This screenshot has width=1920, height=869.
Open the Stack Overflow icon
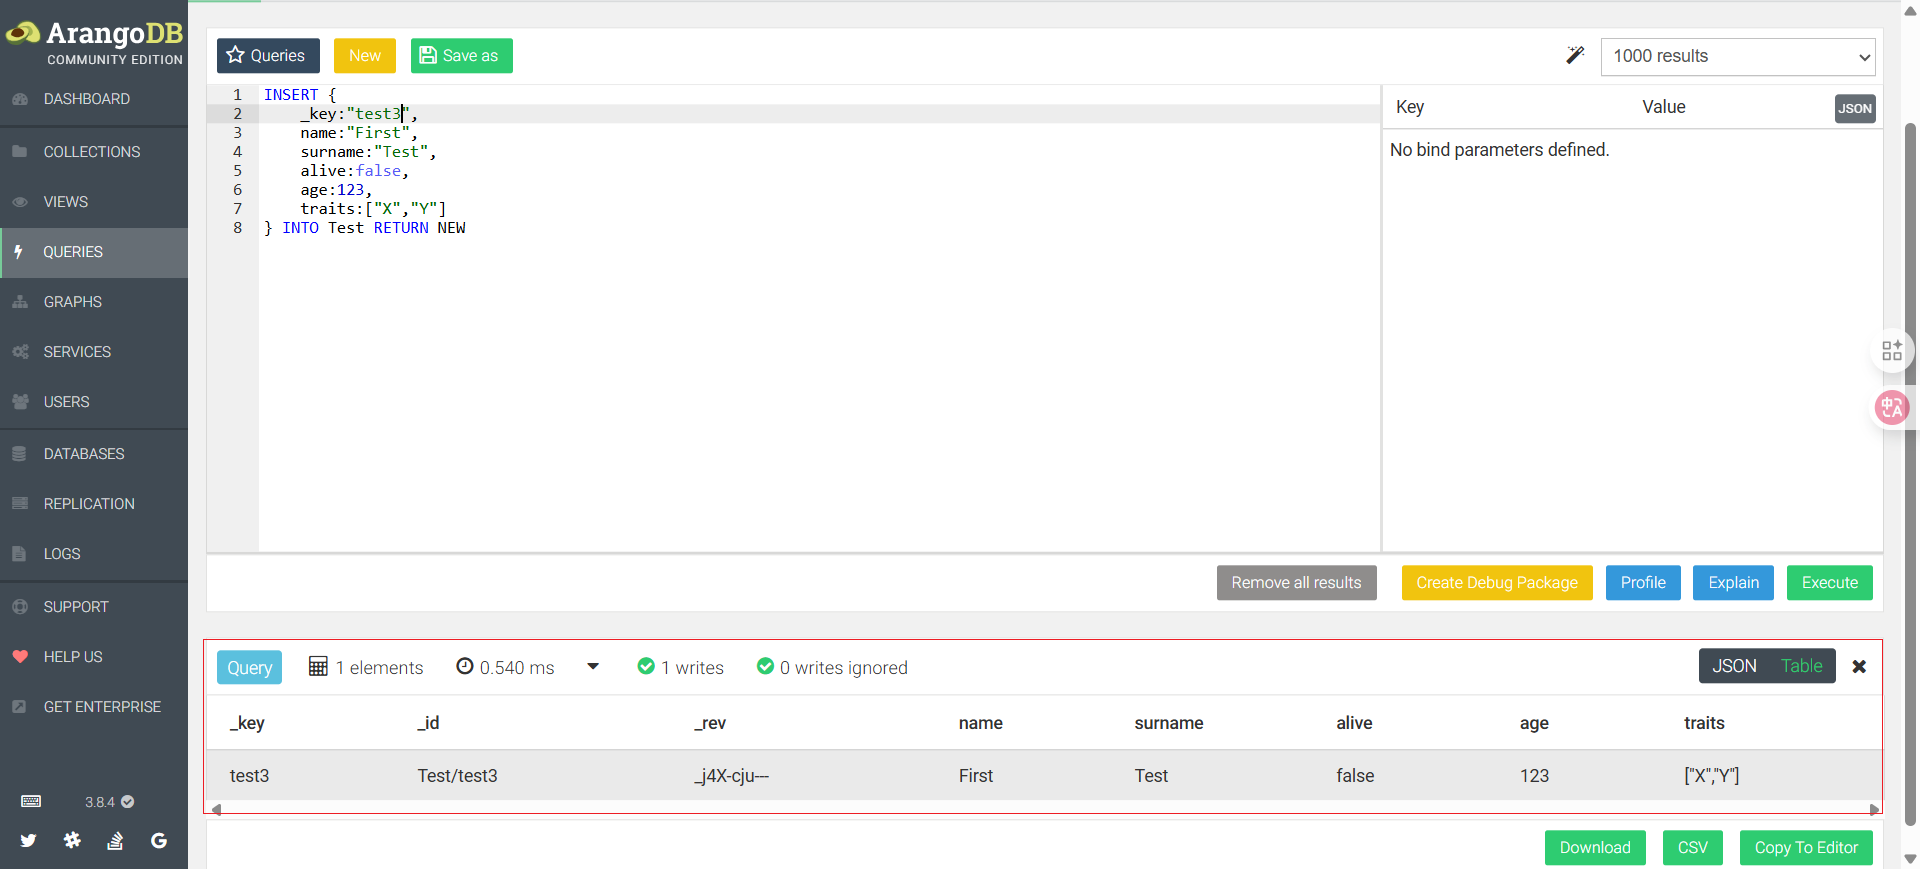115,841
